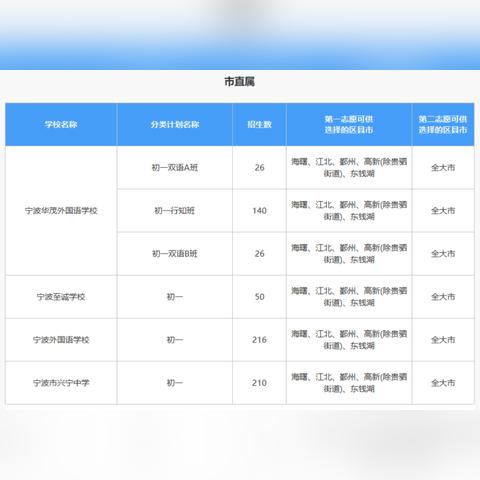
Task: Select 初一 in the 宁波市兴宁中学 row
Action: (x=175, y=383)
